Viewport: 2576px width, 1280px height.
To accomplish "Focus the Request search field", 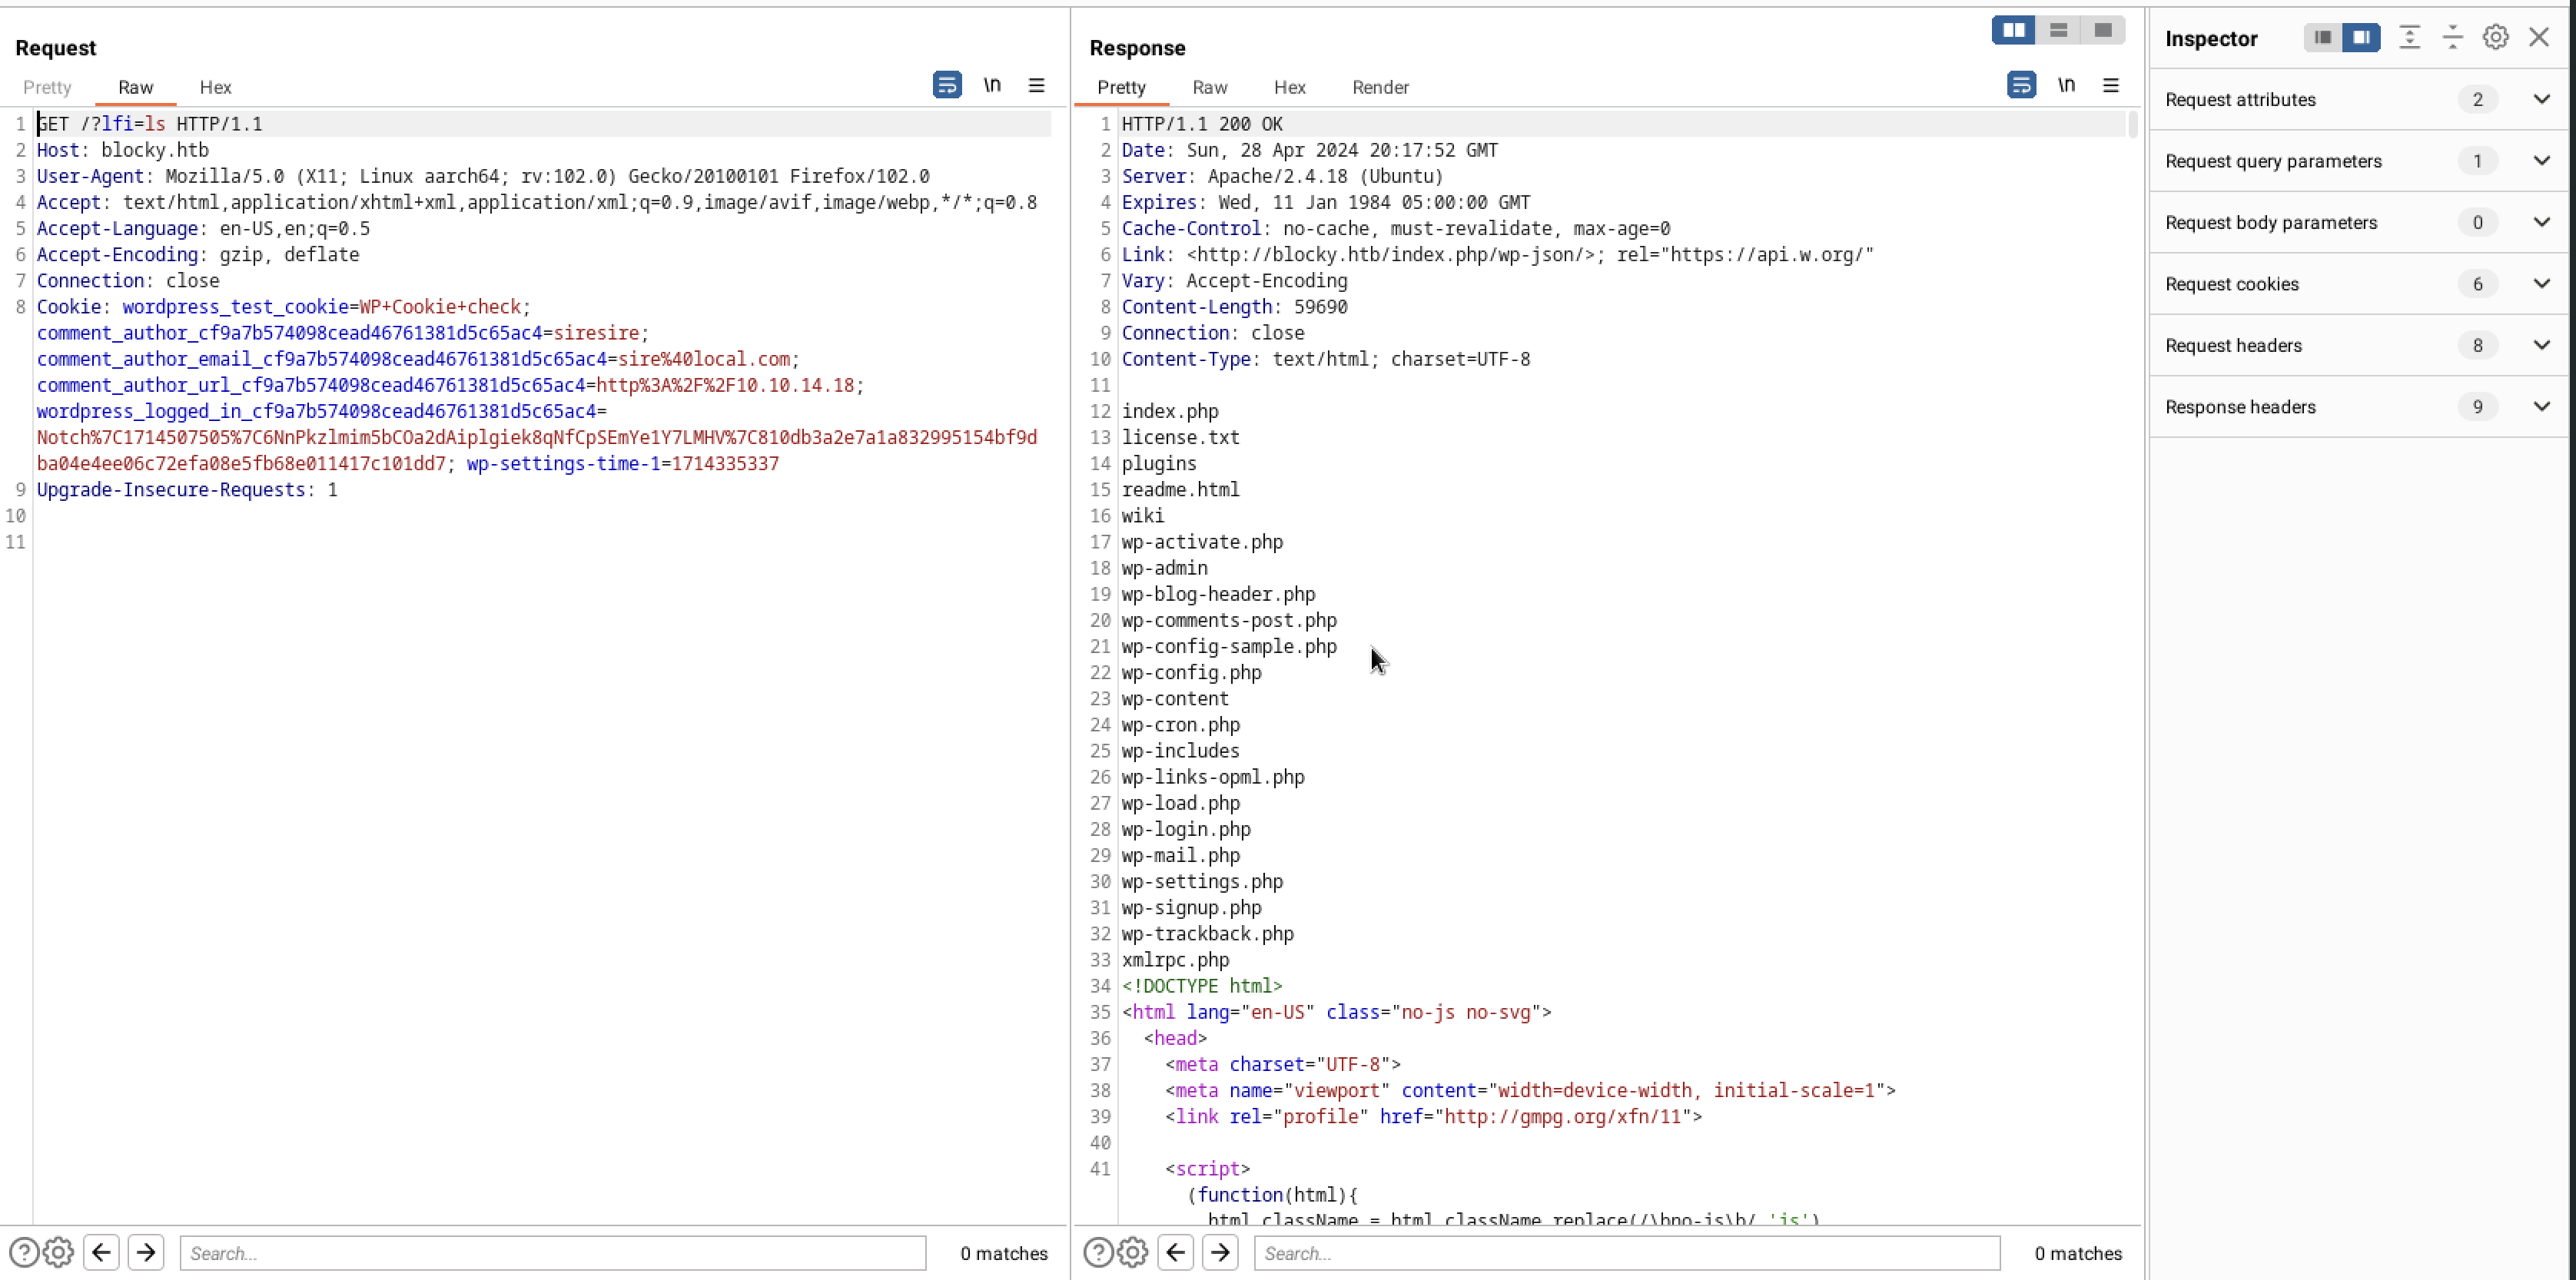I will (553, 1253).
